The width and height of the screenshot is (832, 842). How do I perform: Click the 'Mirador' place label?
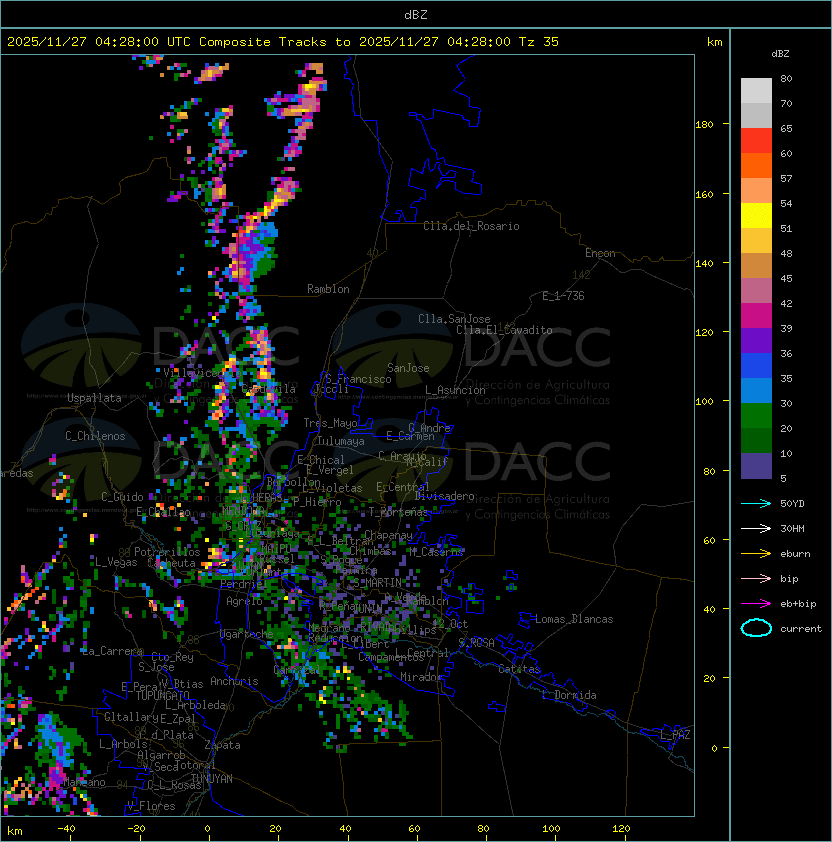pyautogui.click(x=421, y=677)
